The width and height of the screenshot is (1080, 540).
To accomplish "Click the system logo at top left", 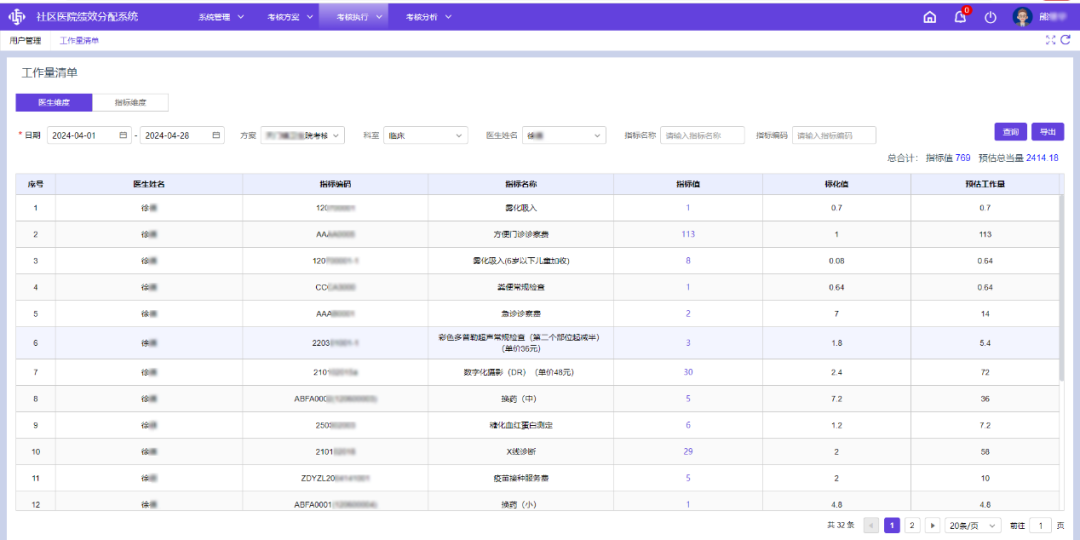I will (17, 17).
